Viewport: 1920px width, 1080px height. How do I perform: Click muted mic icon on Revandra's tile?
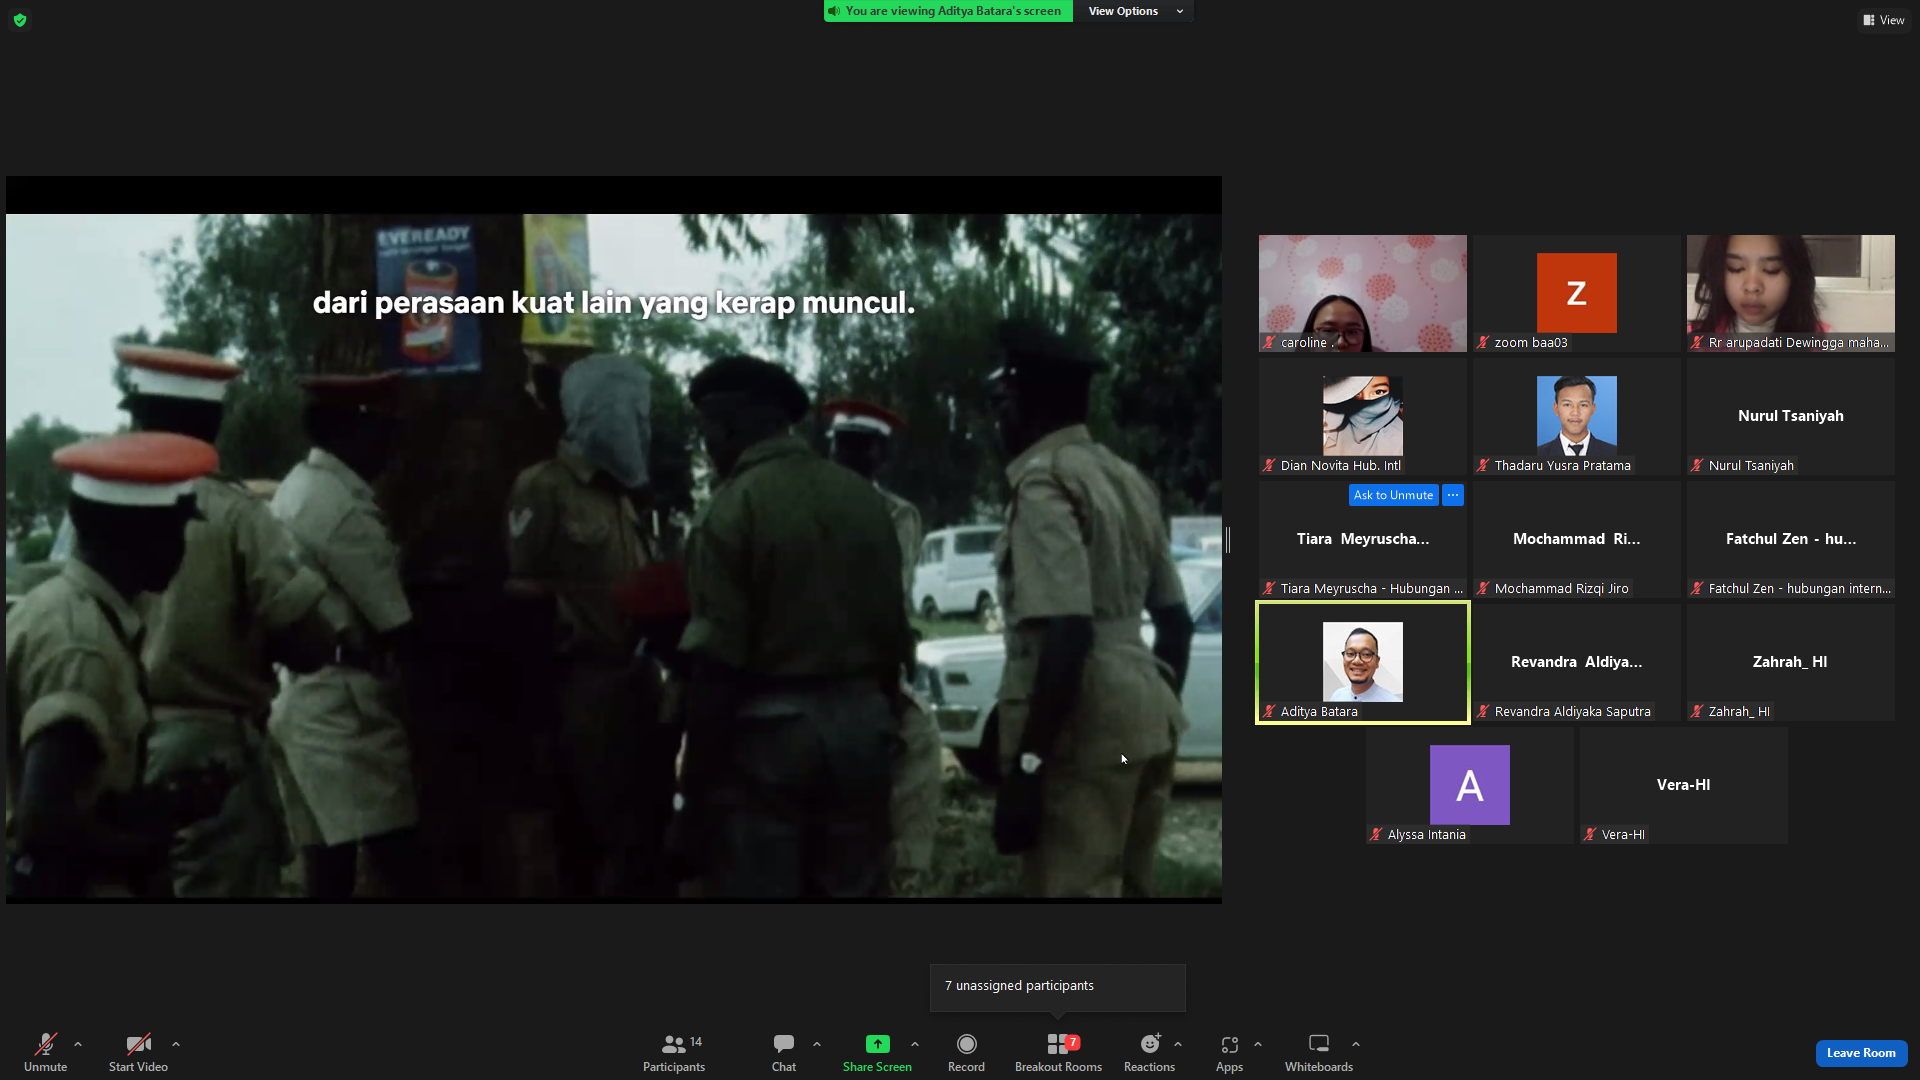point(1484,712)
